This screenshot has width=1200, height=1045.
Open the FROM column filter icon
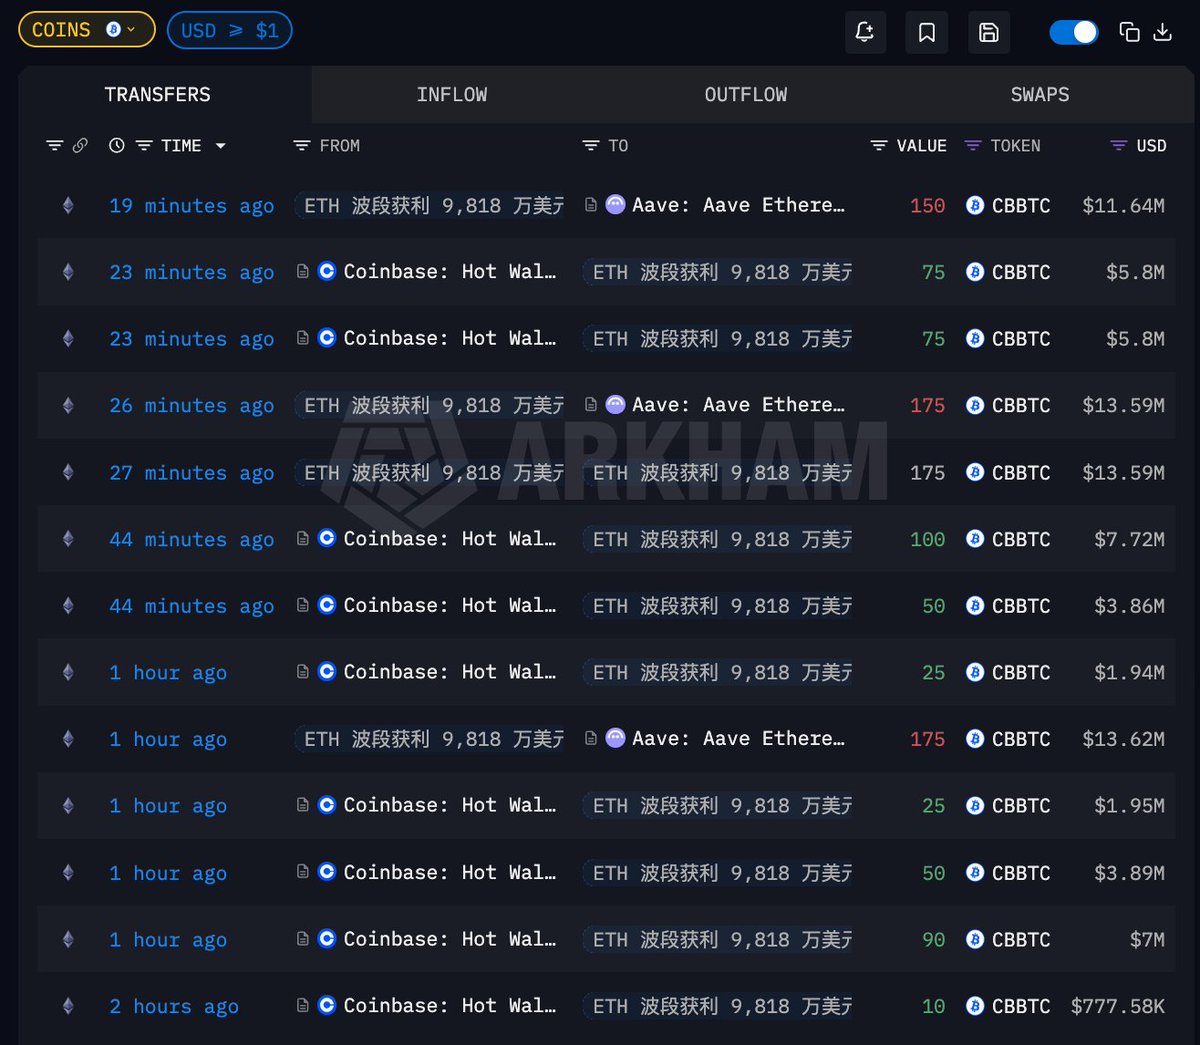click(x=301, y=146)
